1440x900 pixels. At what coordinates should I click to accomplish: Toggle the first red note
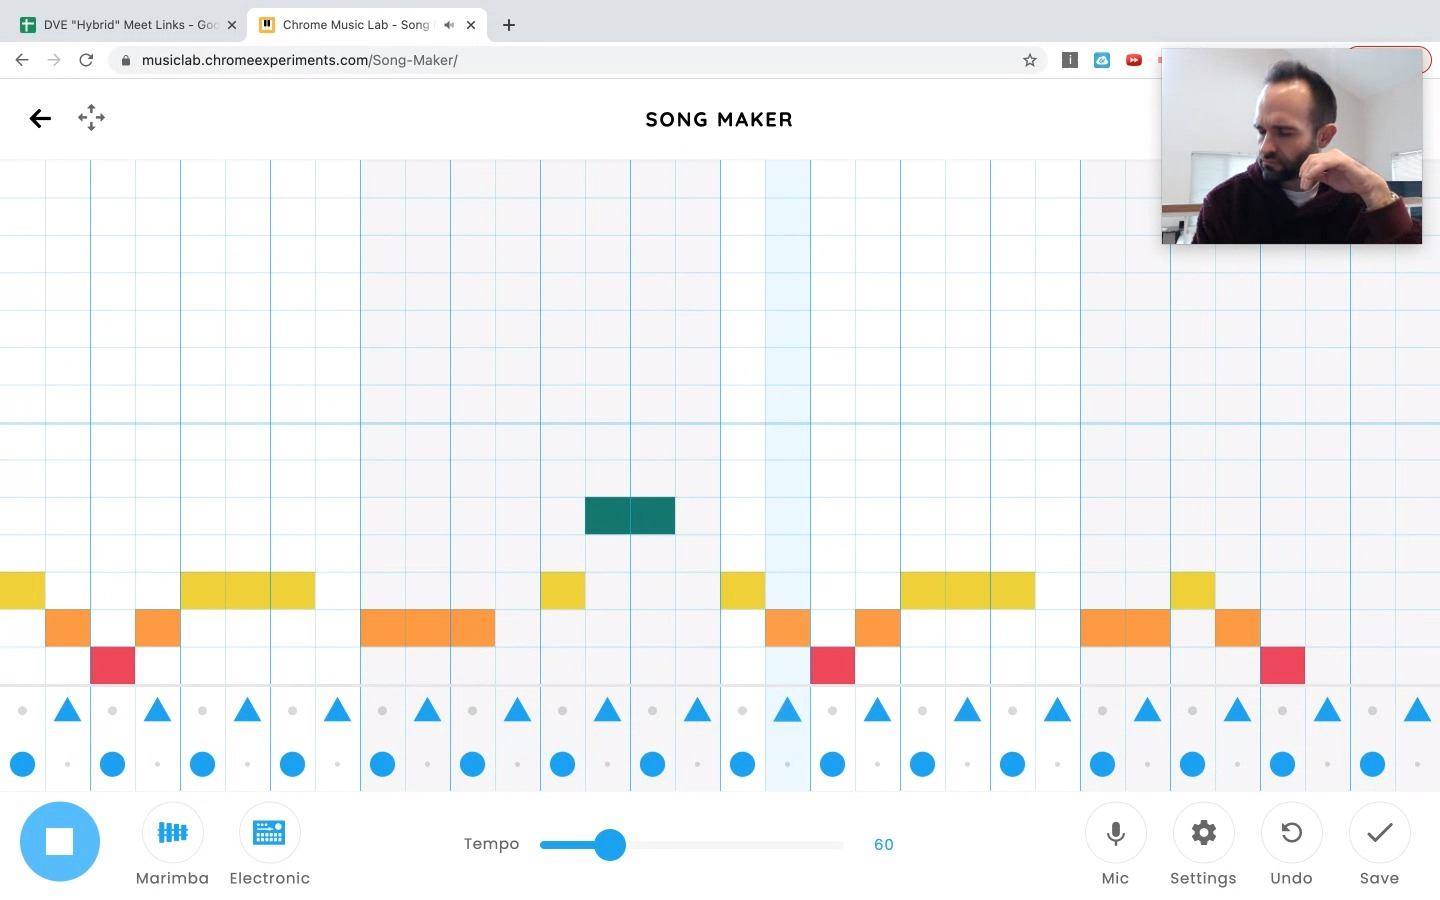(113, 665)
